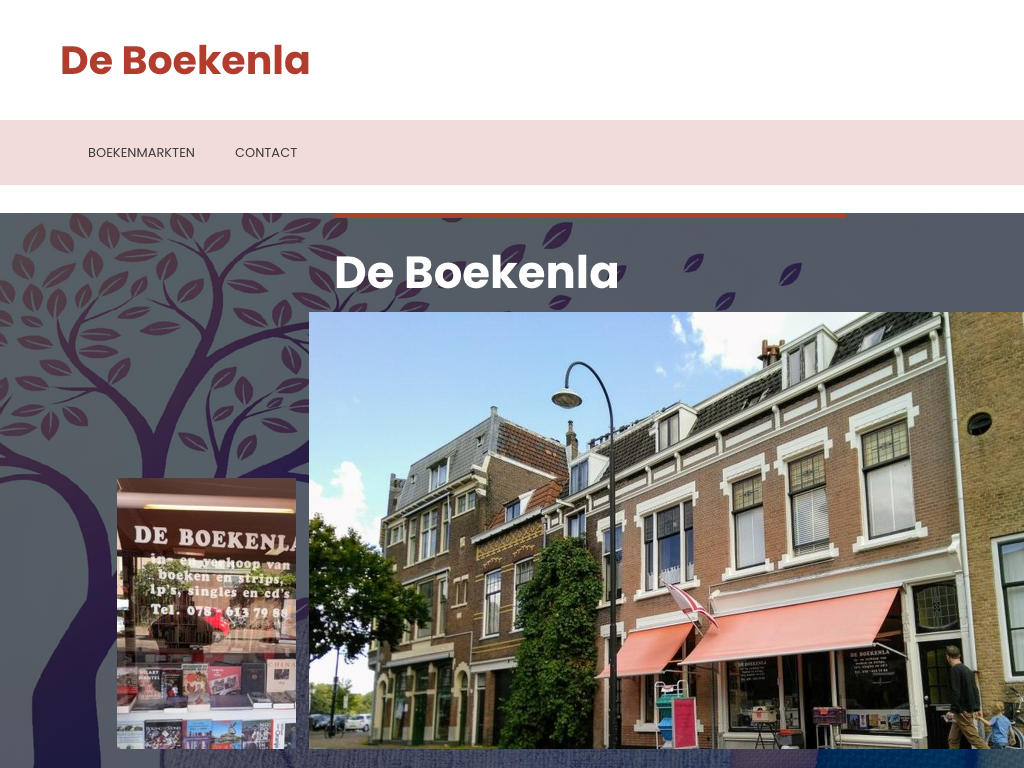The image size is (1024, 768).
Task: Go to the Contact page
Action: point(266,152)
